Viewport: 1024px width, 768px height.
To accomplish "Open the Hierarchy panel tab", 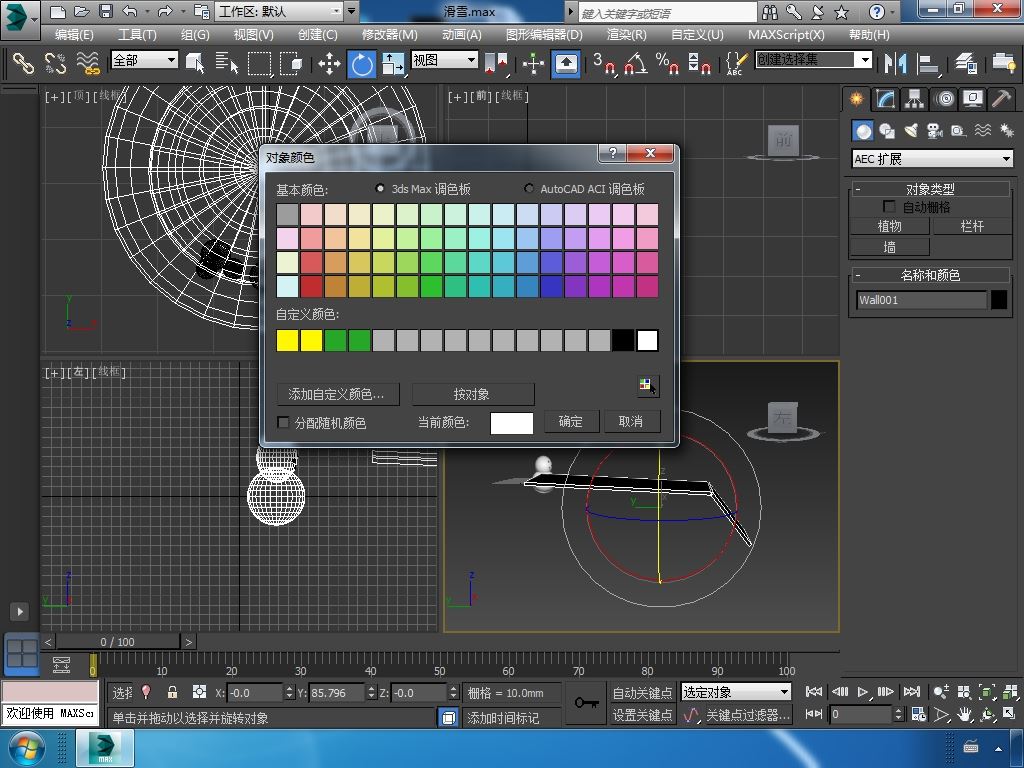I will pyautogui.click(x=914, y=99).
